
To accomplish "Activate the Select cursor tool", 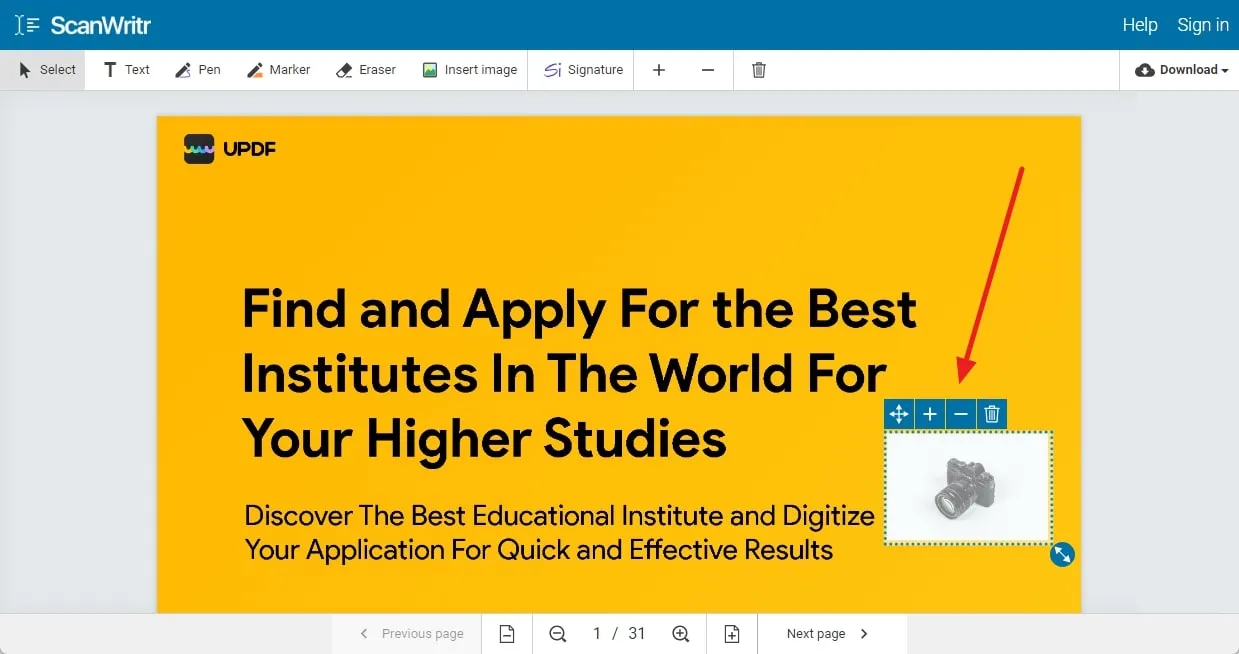I will [x=47, y=70].
